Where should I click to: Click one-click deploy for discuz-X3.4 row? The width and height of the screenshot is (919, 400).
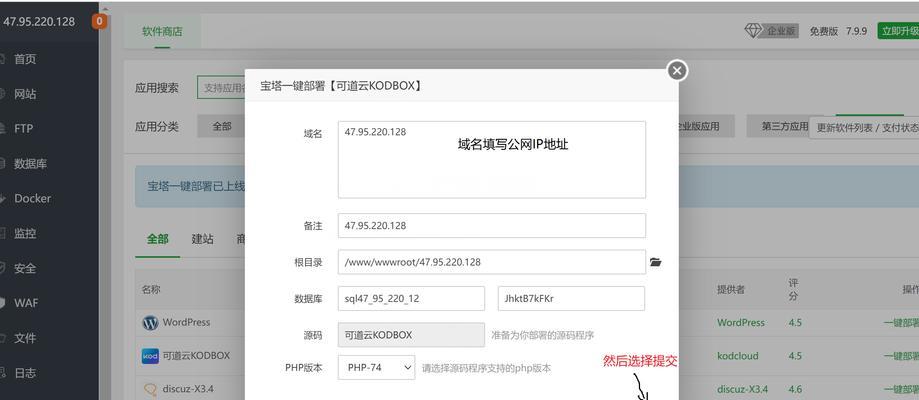(901, 389)
